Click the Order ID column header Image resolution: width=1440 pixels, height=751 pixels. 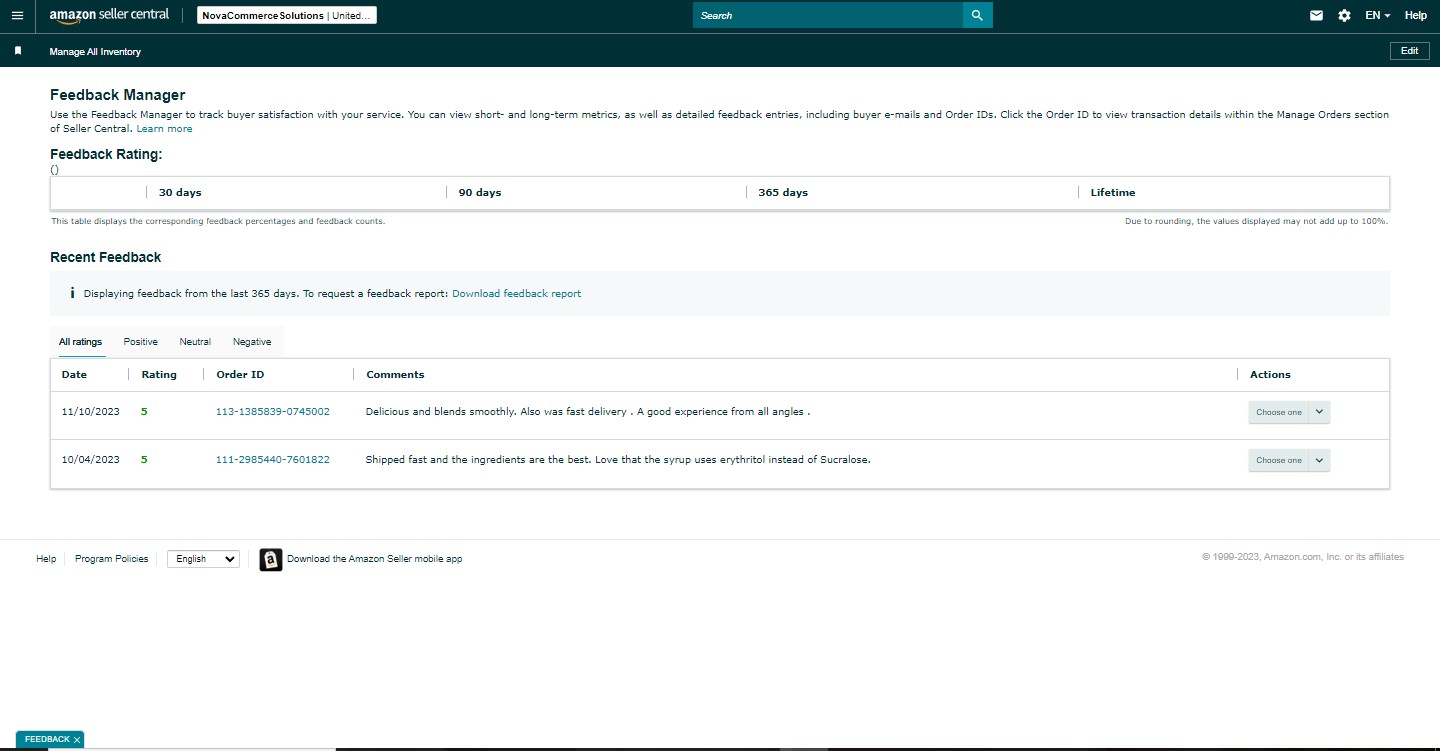tap(240, 375)
